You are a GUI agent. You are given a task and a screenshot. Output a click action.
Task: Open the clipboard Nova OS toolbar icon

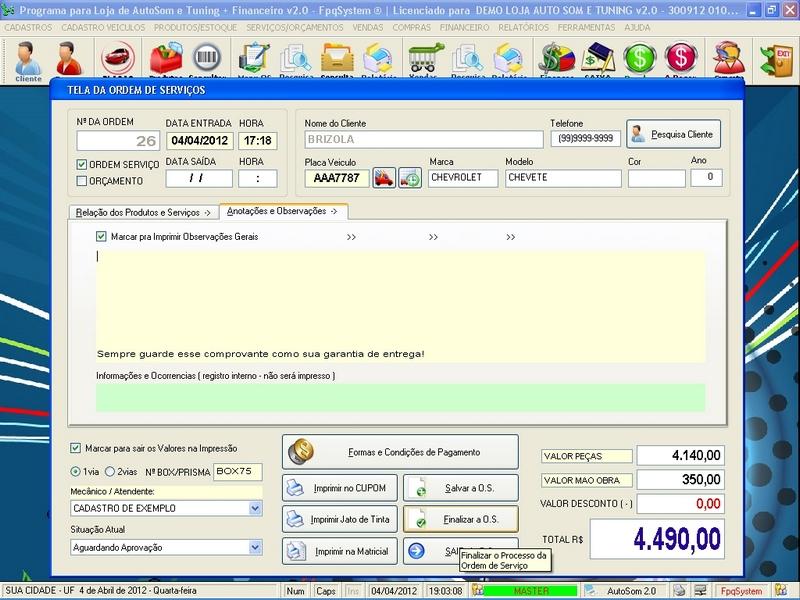[254, 59]
